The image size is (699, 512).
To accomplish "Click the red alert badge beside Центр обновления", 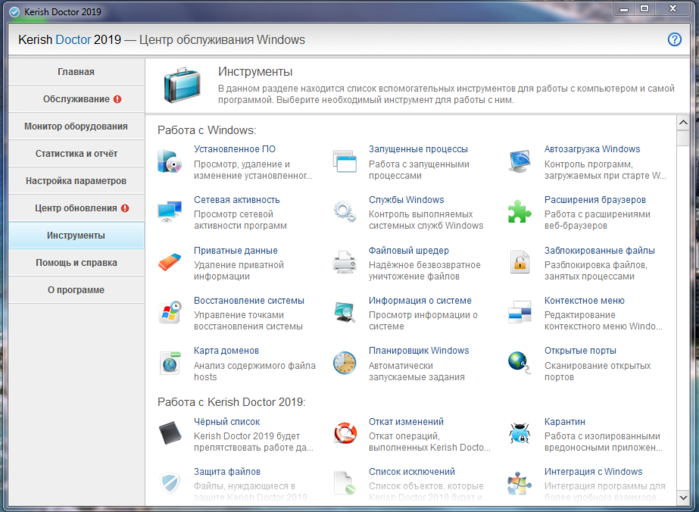I will click(125, 208).
